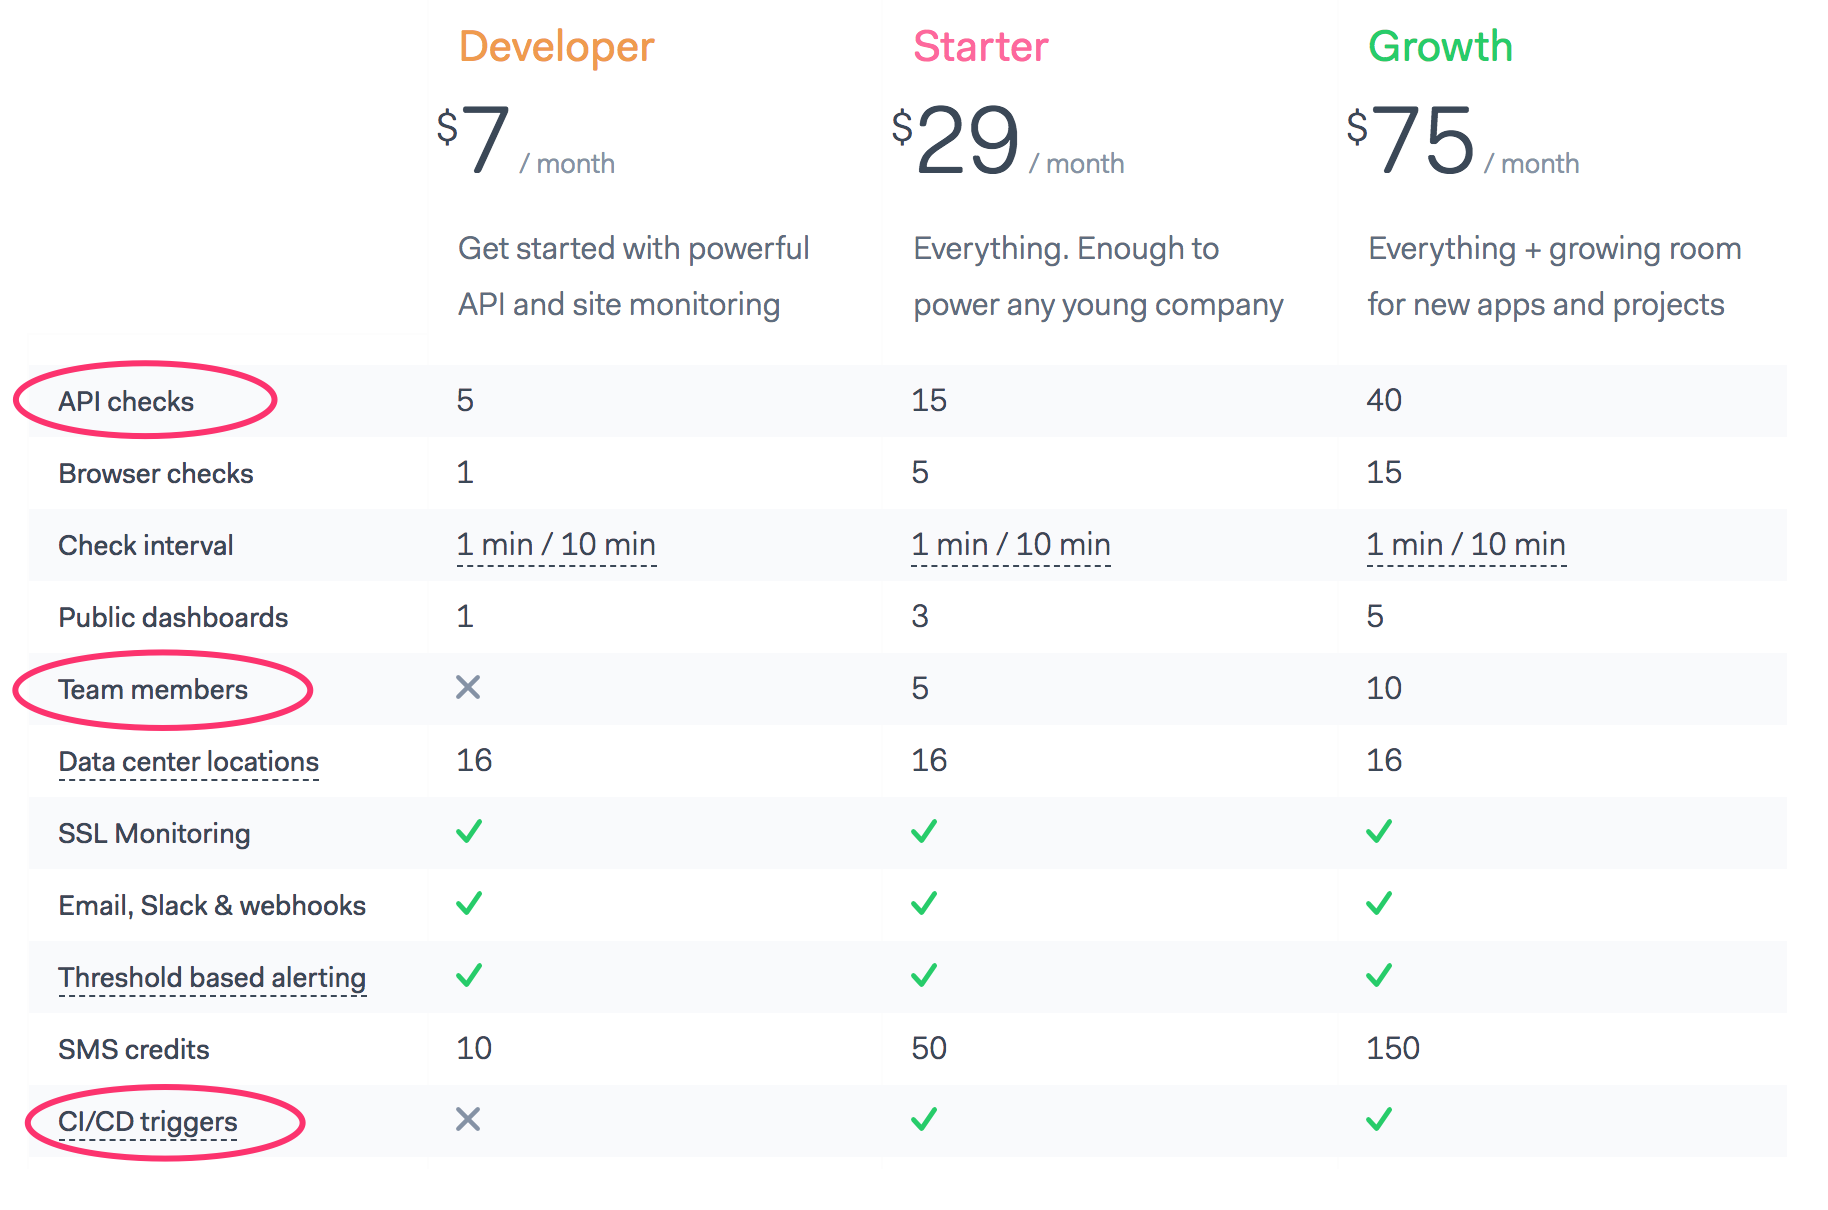Click the Starter plan's CI/CD triggers checkmark

[924, 1119]
